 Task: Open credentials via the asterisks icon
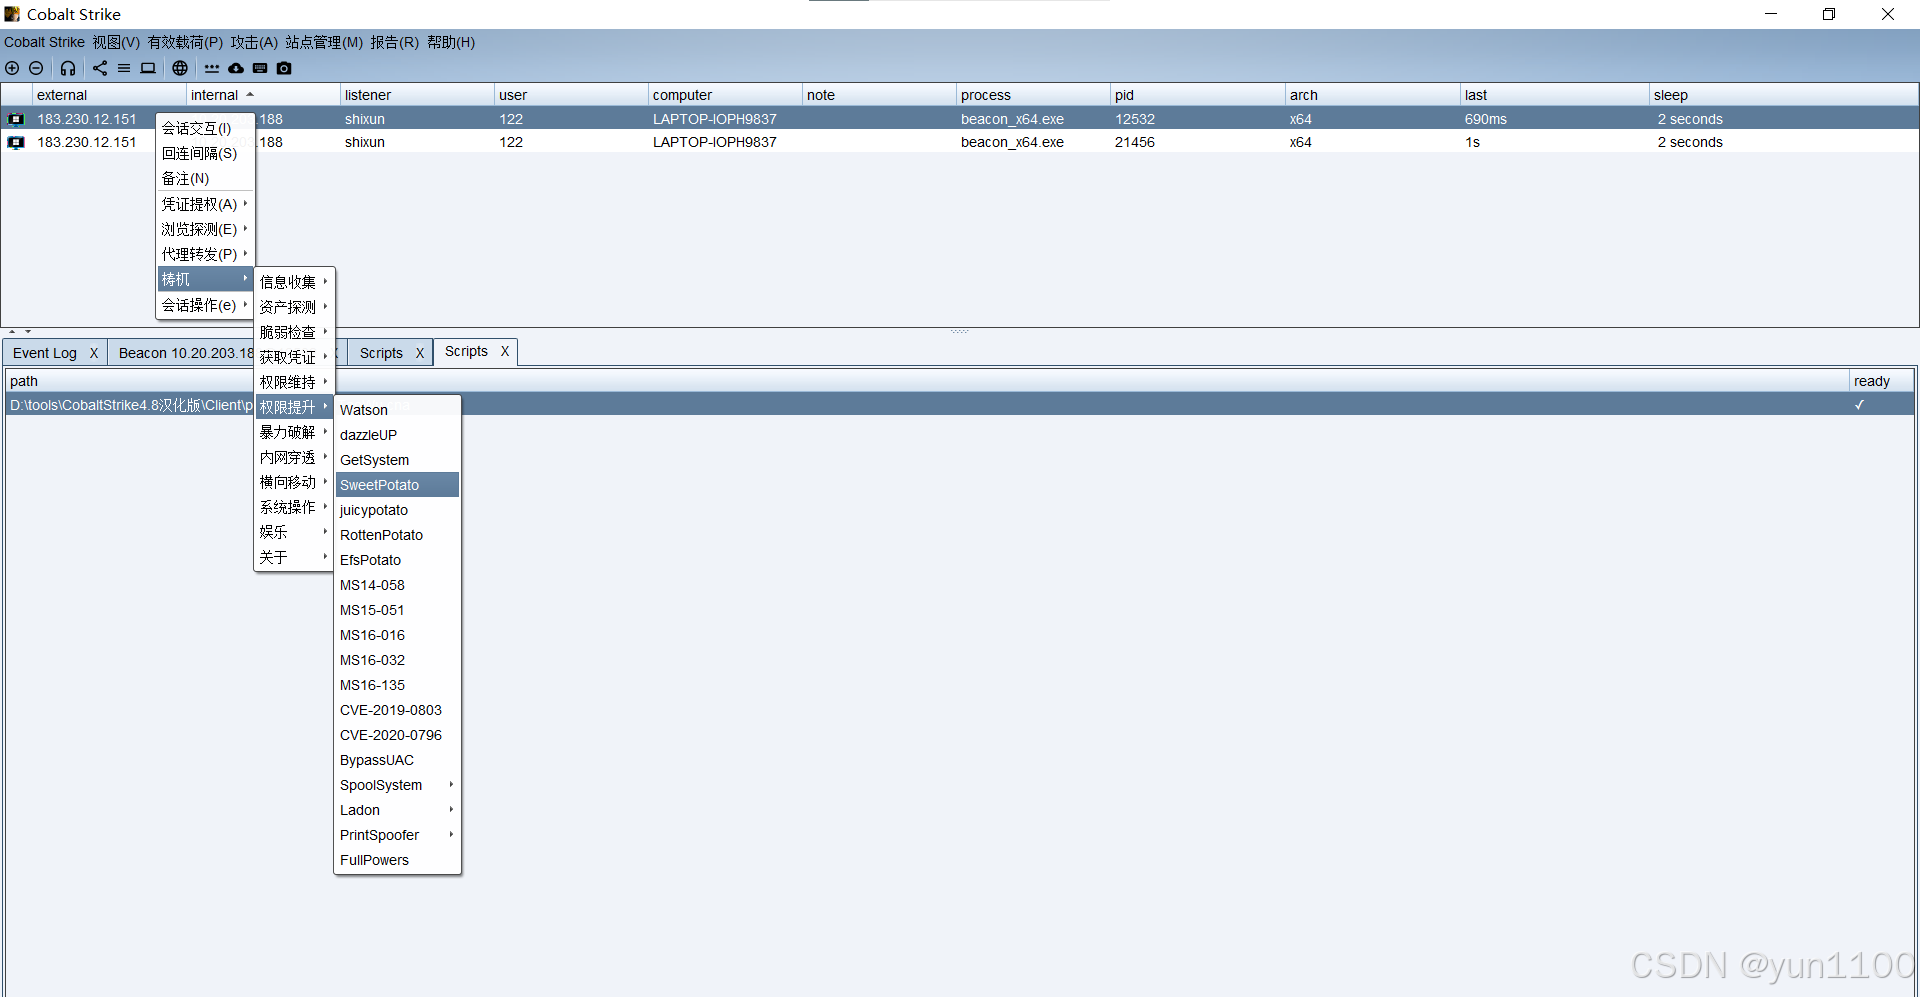[x=212, y=68]
